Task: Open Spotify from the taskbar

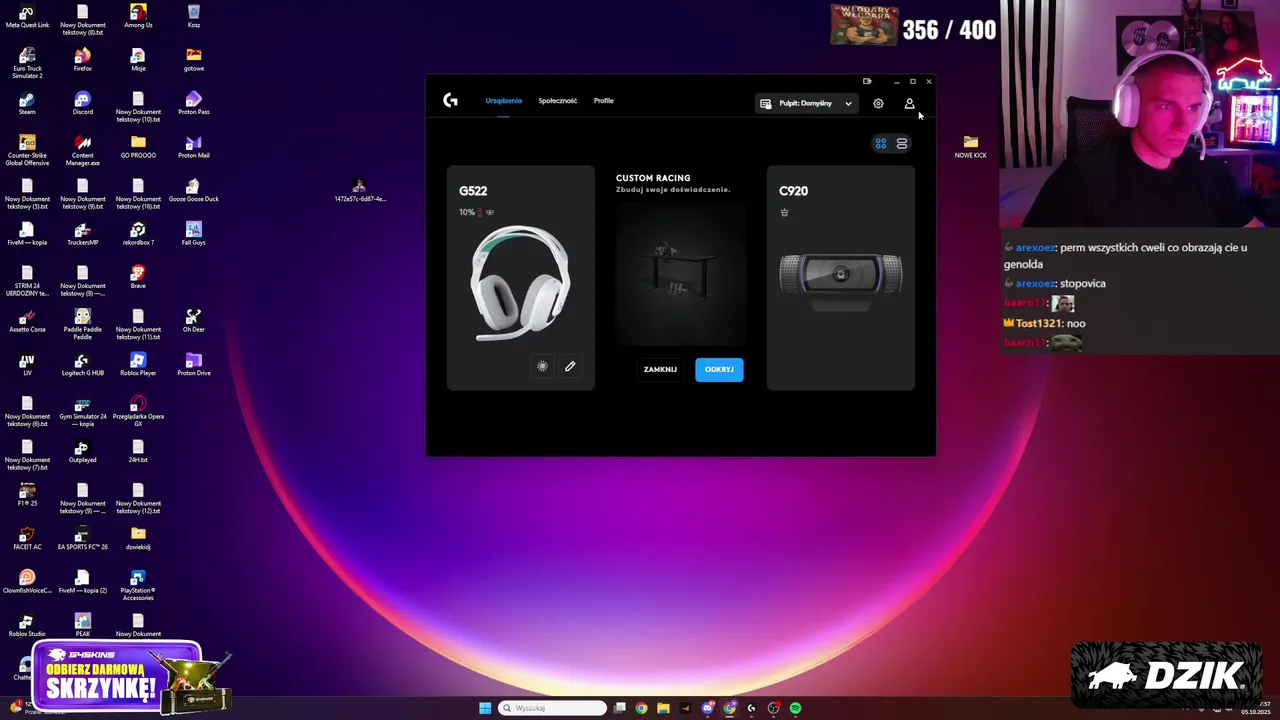Action: (795, 708)
